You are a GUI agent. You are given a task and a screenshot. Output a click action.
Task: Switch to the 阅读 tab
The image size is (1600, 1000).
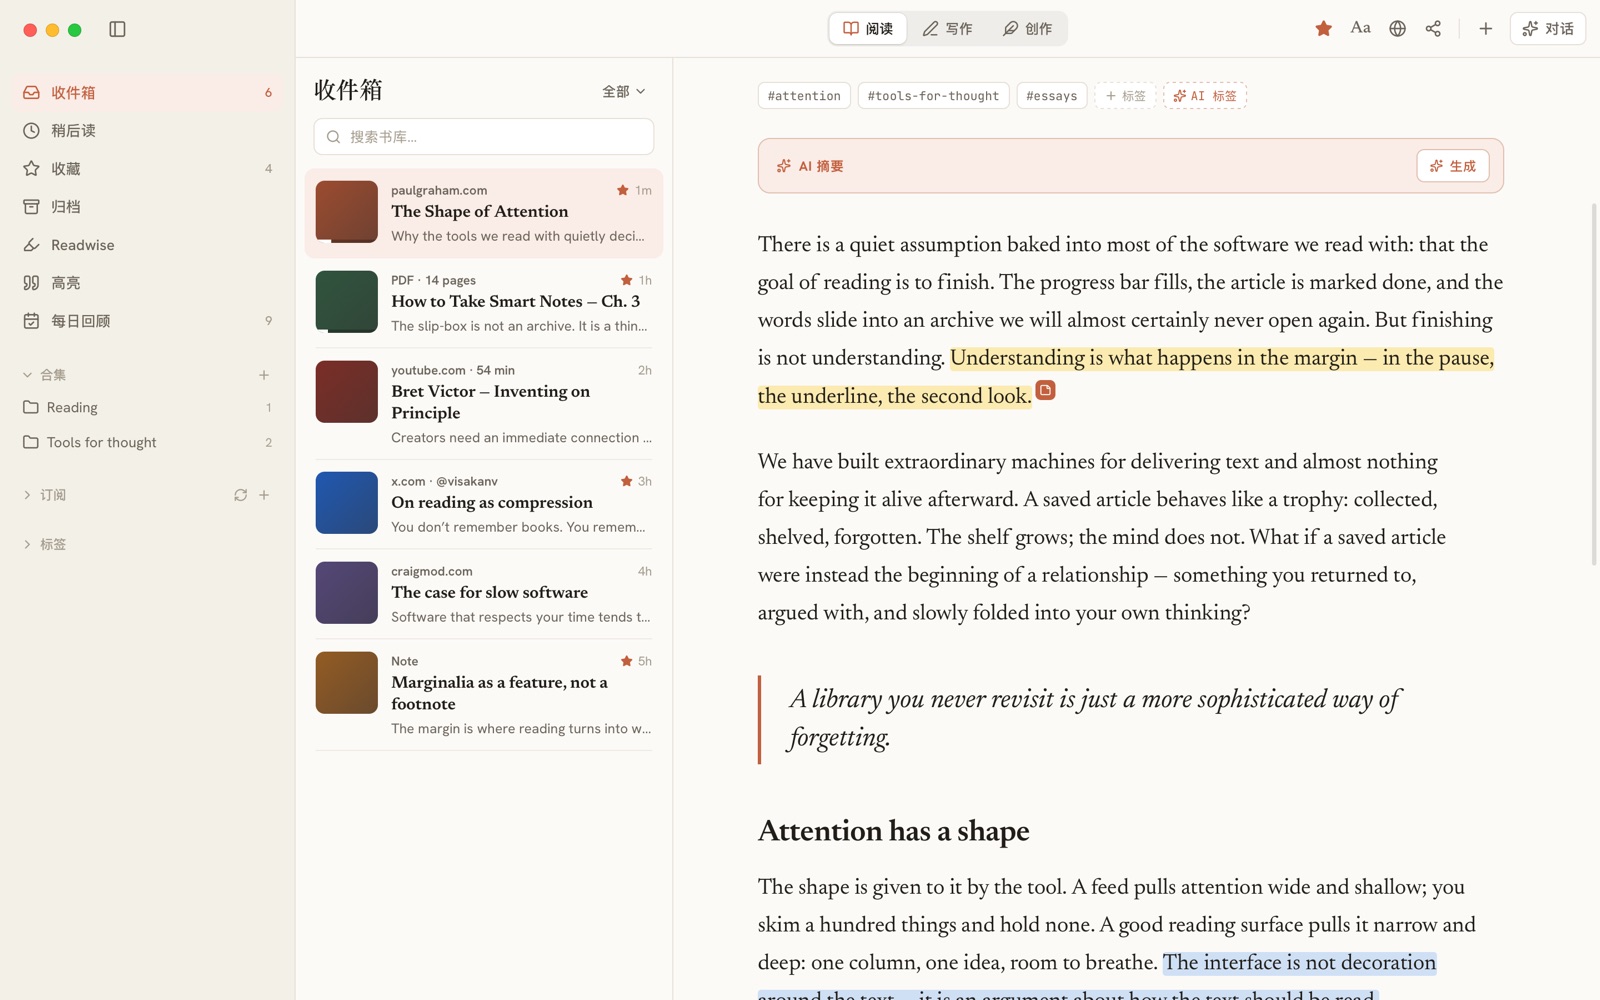point(868,29)
